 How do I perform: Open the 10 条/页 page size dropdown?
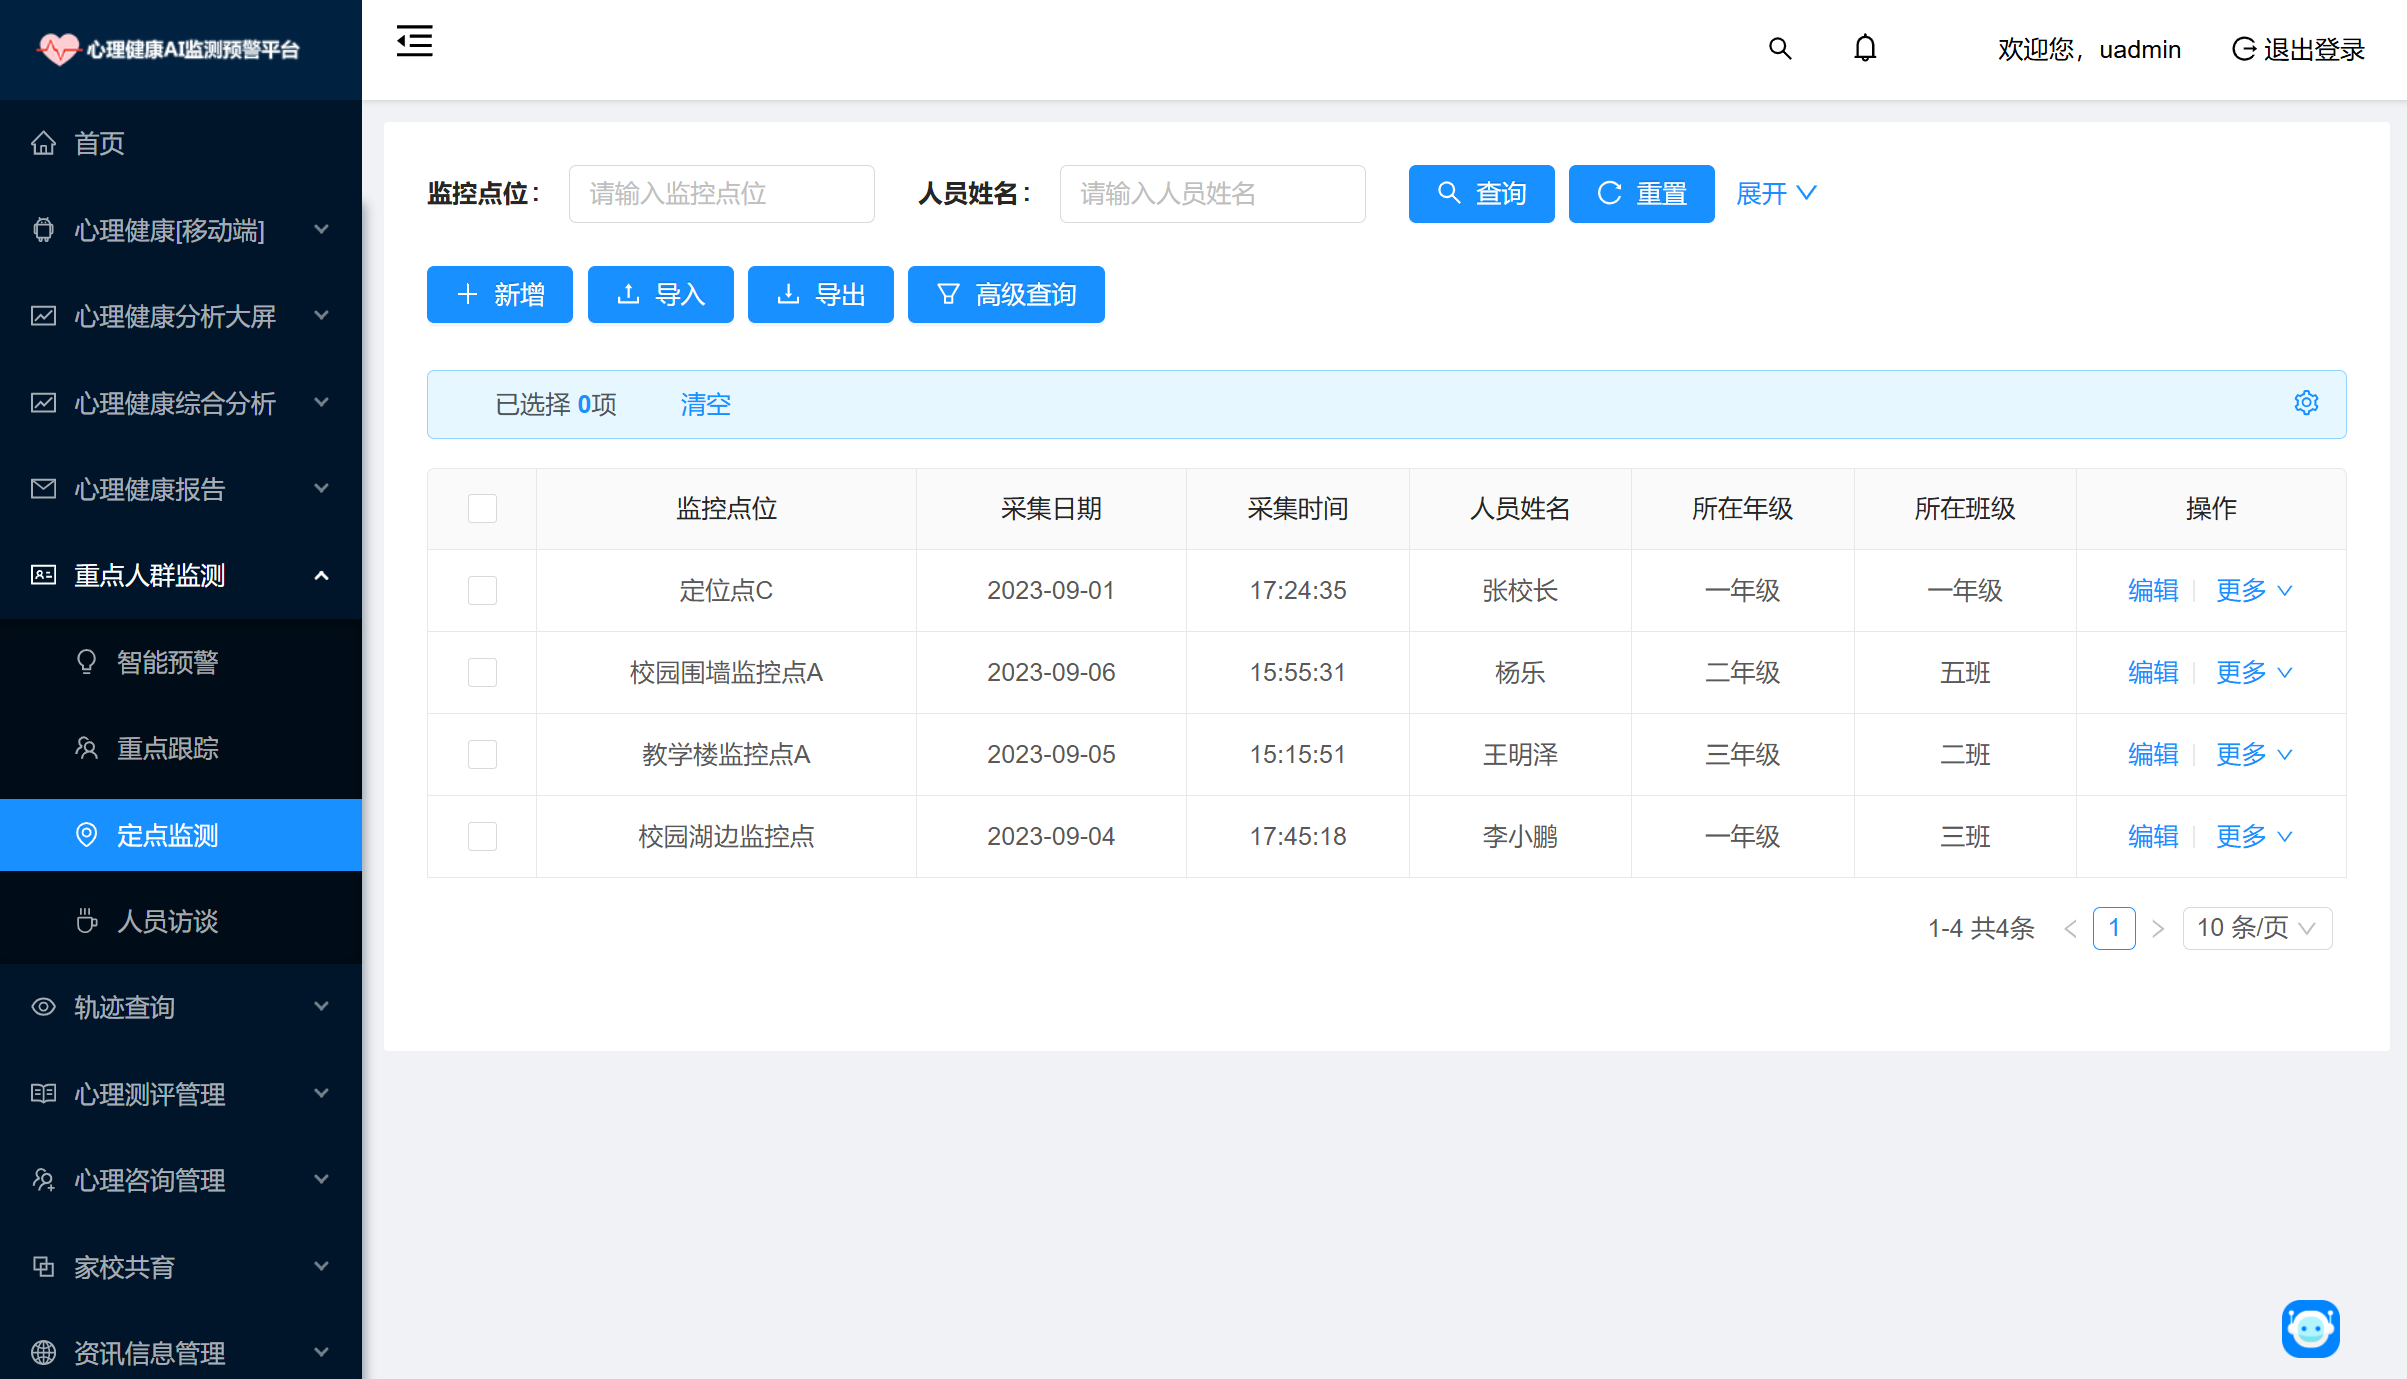pyautogui.click(x=2256, y=929)
